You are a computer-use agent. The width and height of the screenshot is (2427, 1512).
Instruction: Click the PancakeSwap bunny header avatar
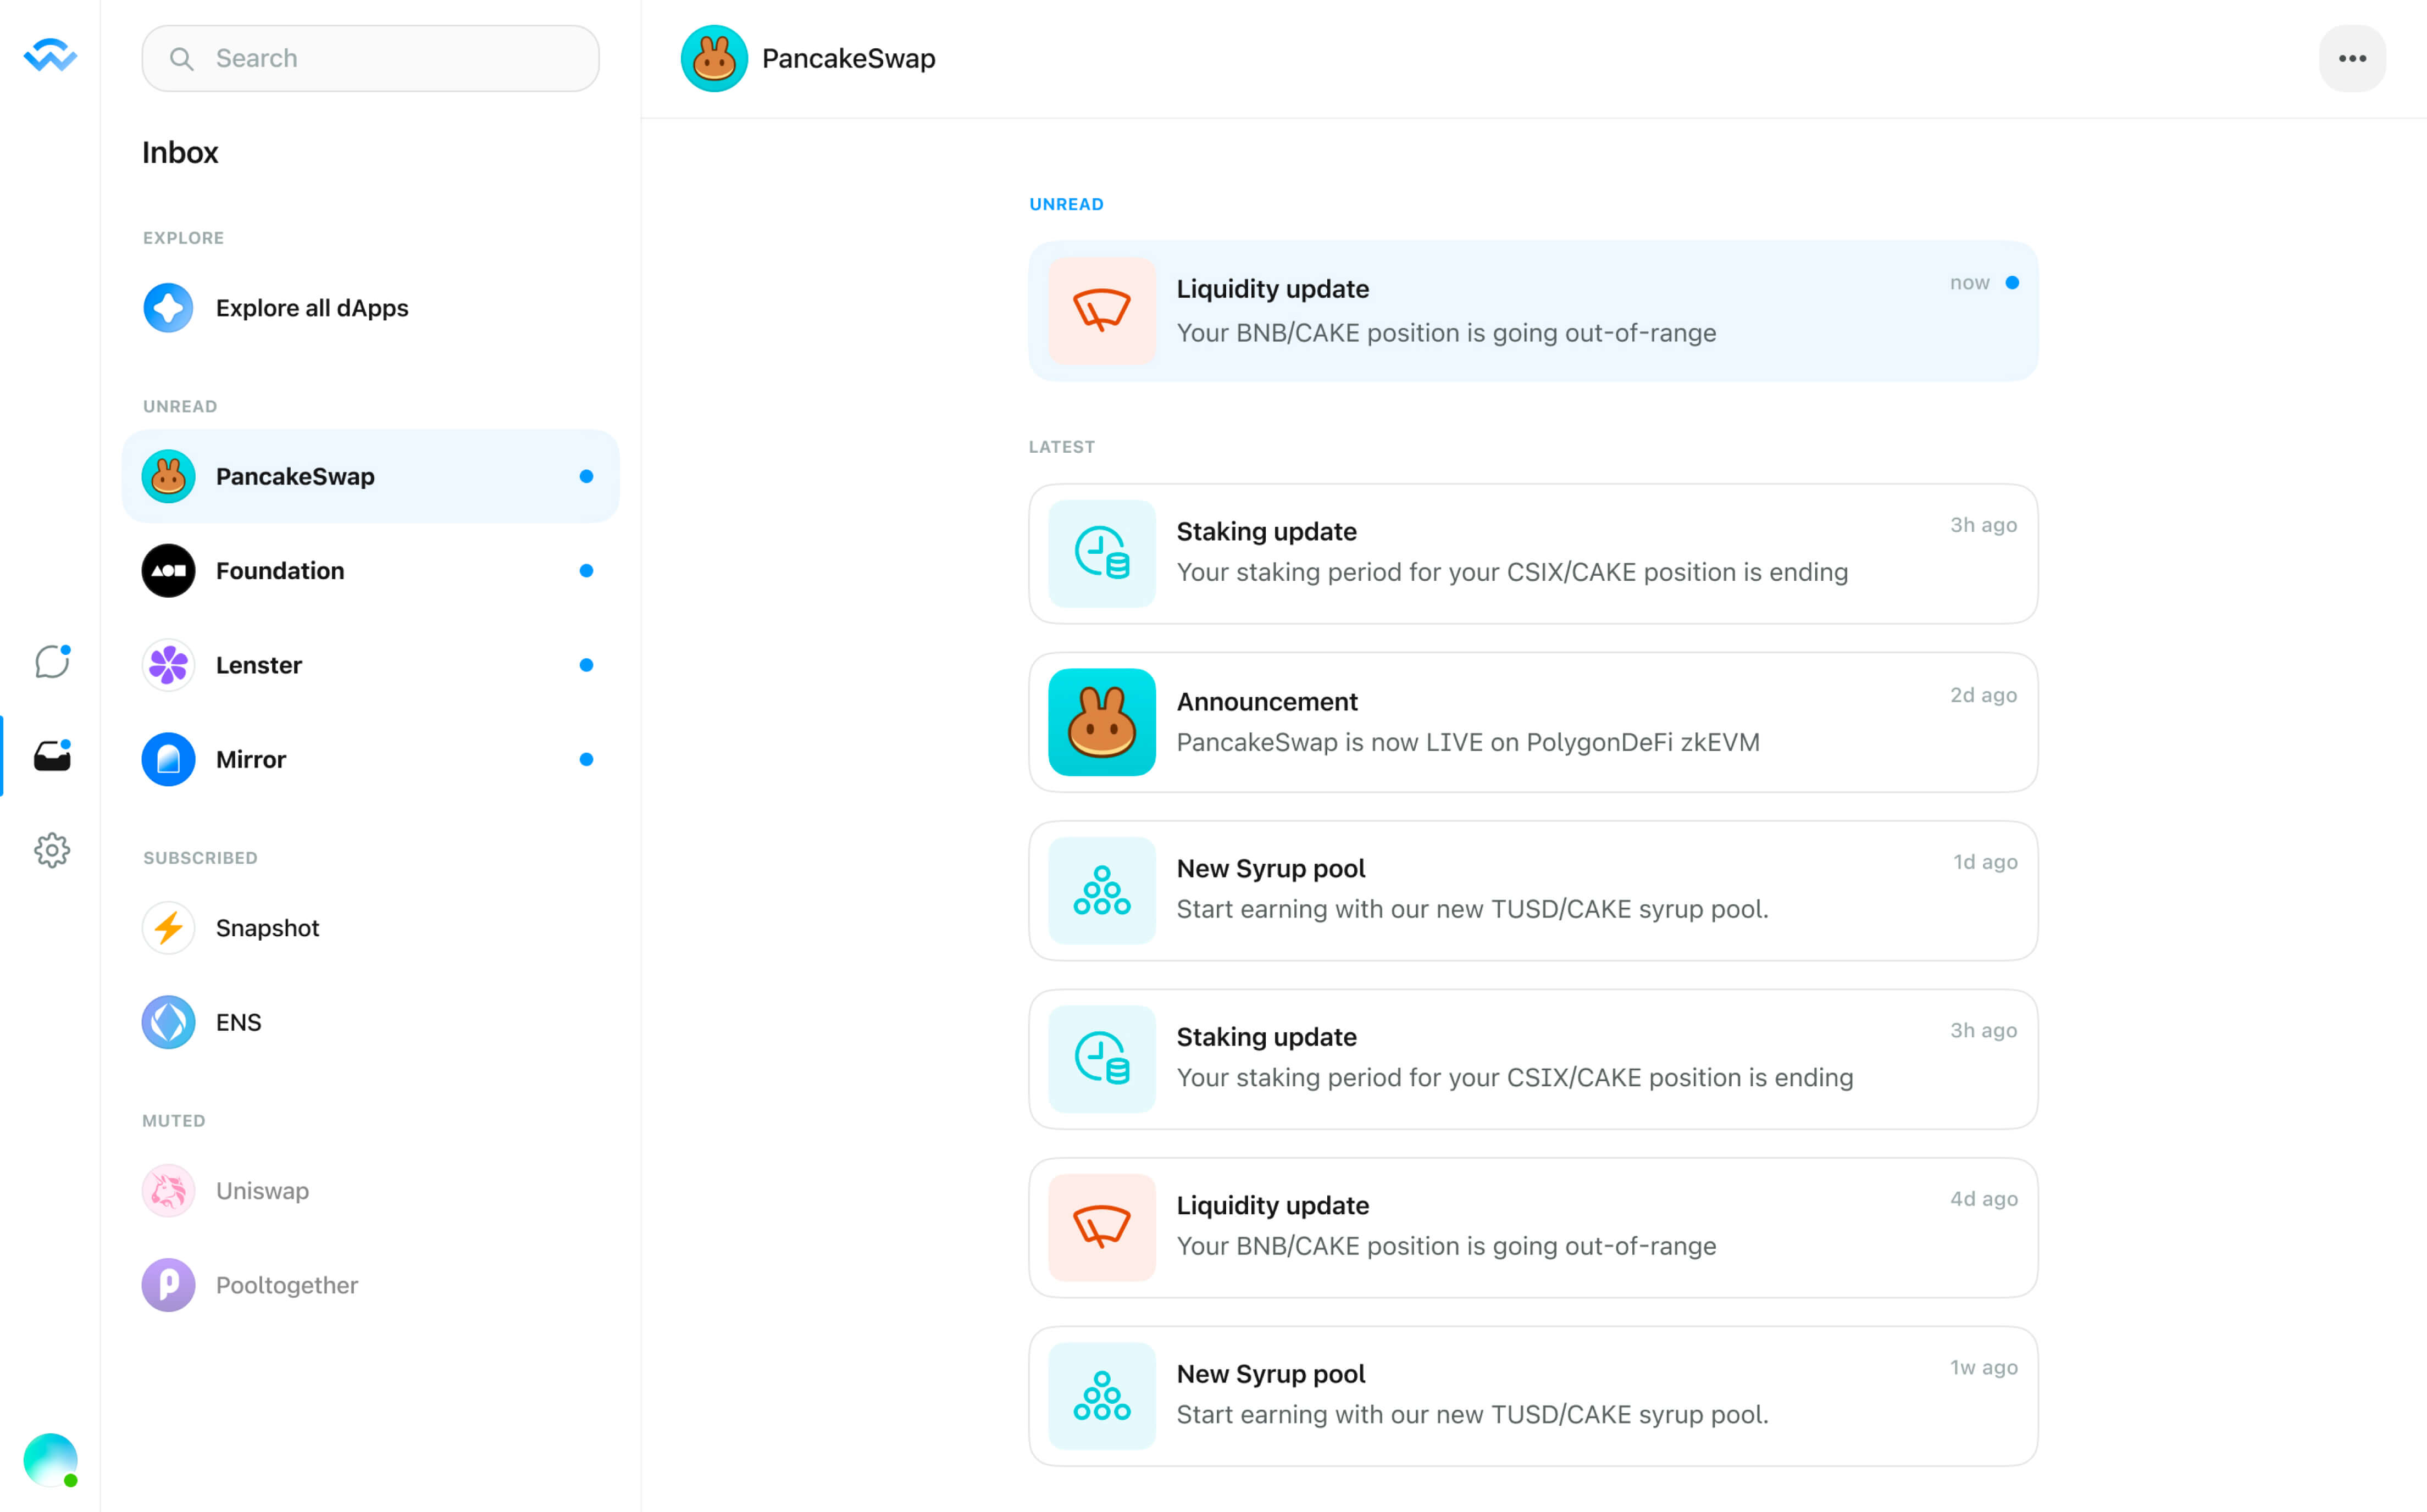click(714, 59)
